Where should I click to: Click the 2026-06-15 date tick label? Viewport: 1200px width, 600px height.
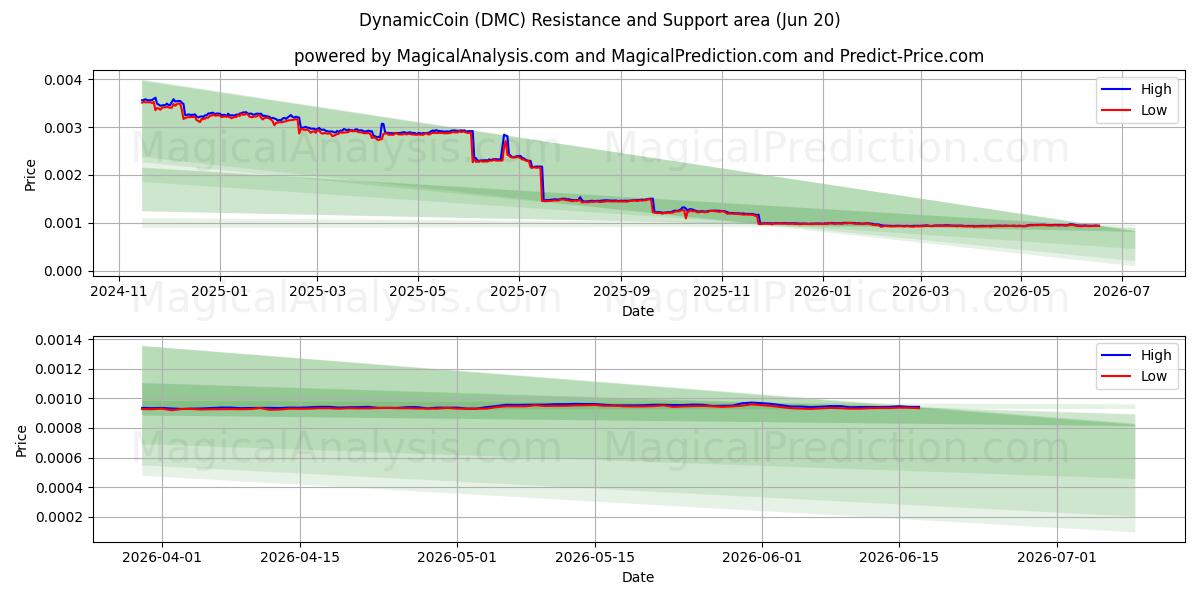click(899, 557)
